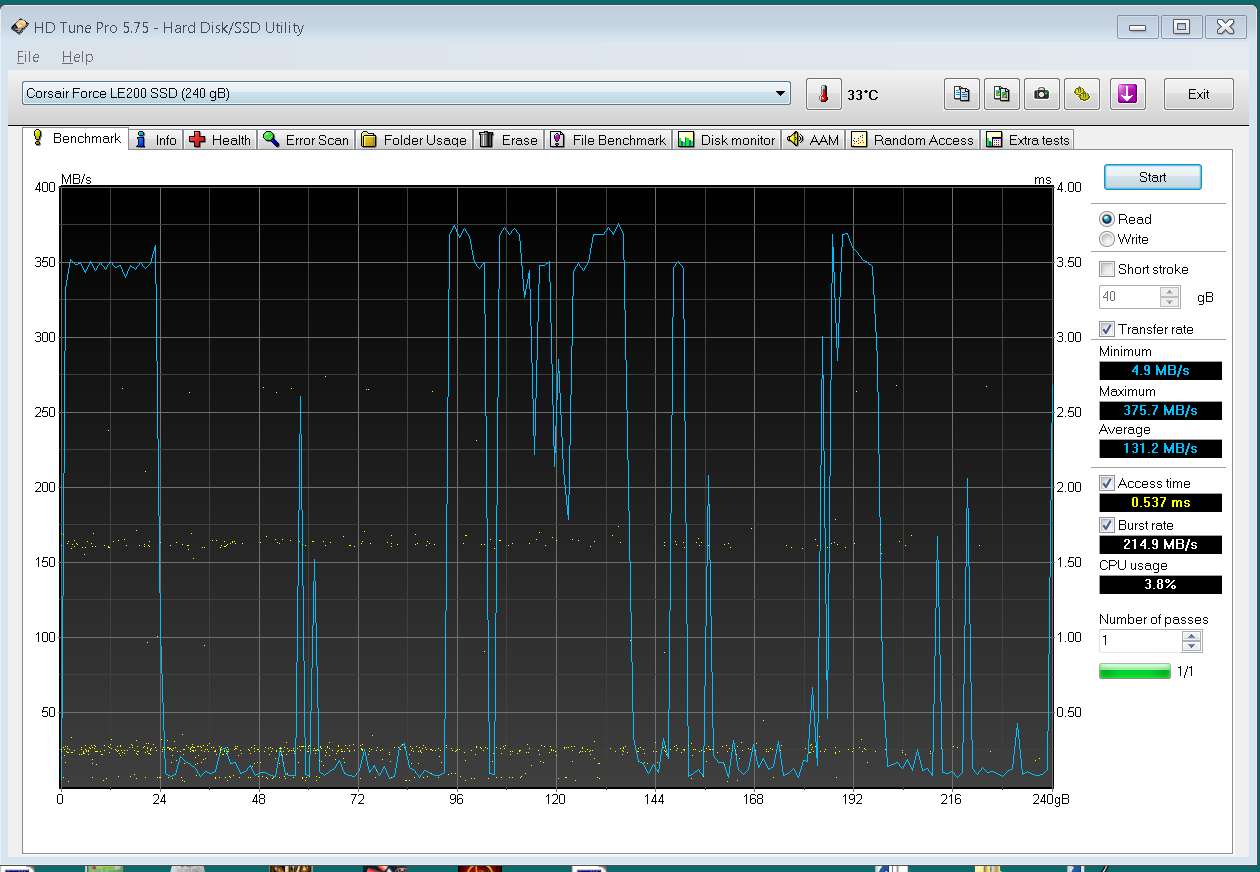Open the Folder Usage tab

(x=414, y=140)
